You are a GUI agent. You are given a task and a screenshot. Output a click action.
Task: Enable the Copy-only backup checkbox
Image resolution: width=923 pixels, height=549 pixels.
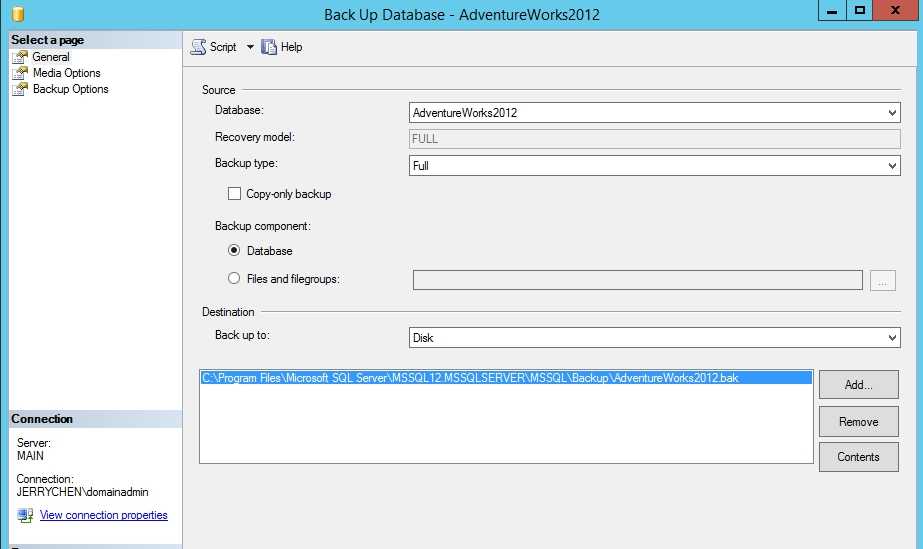(x=234, y=194)
